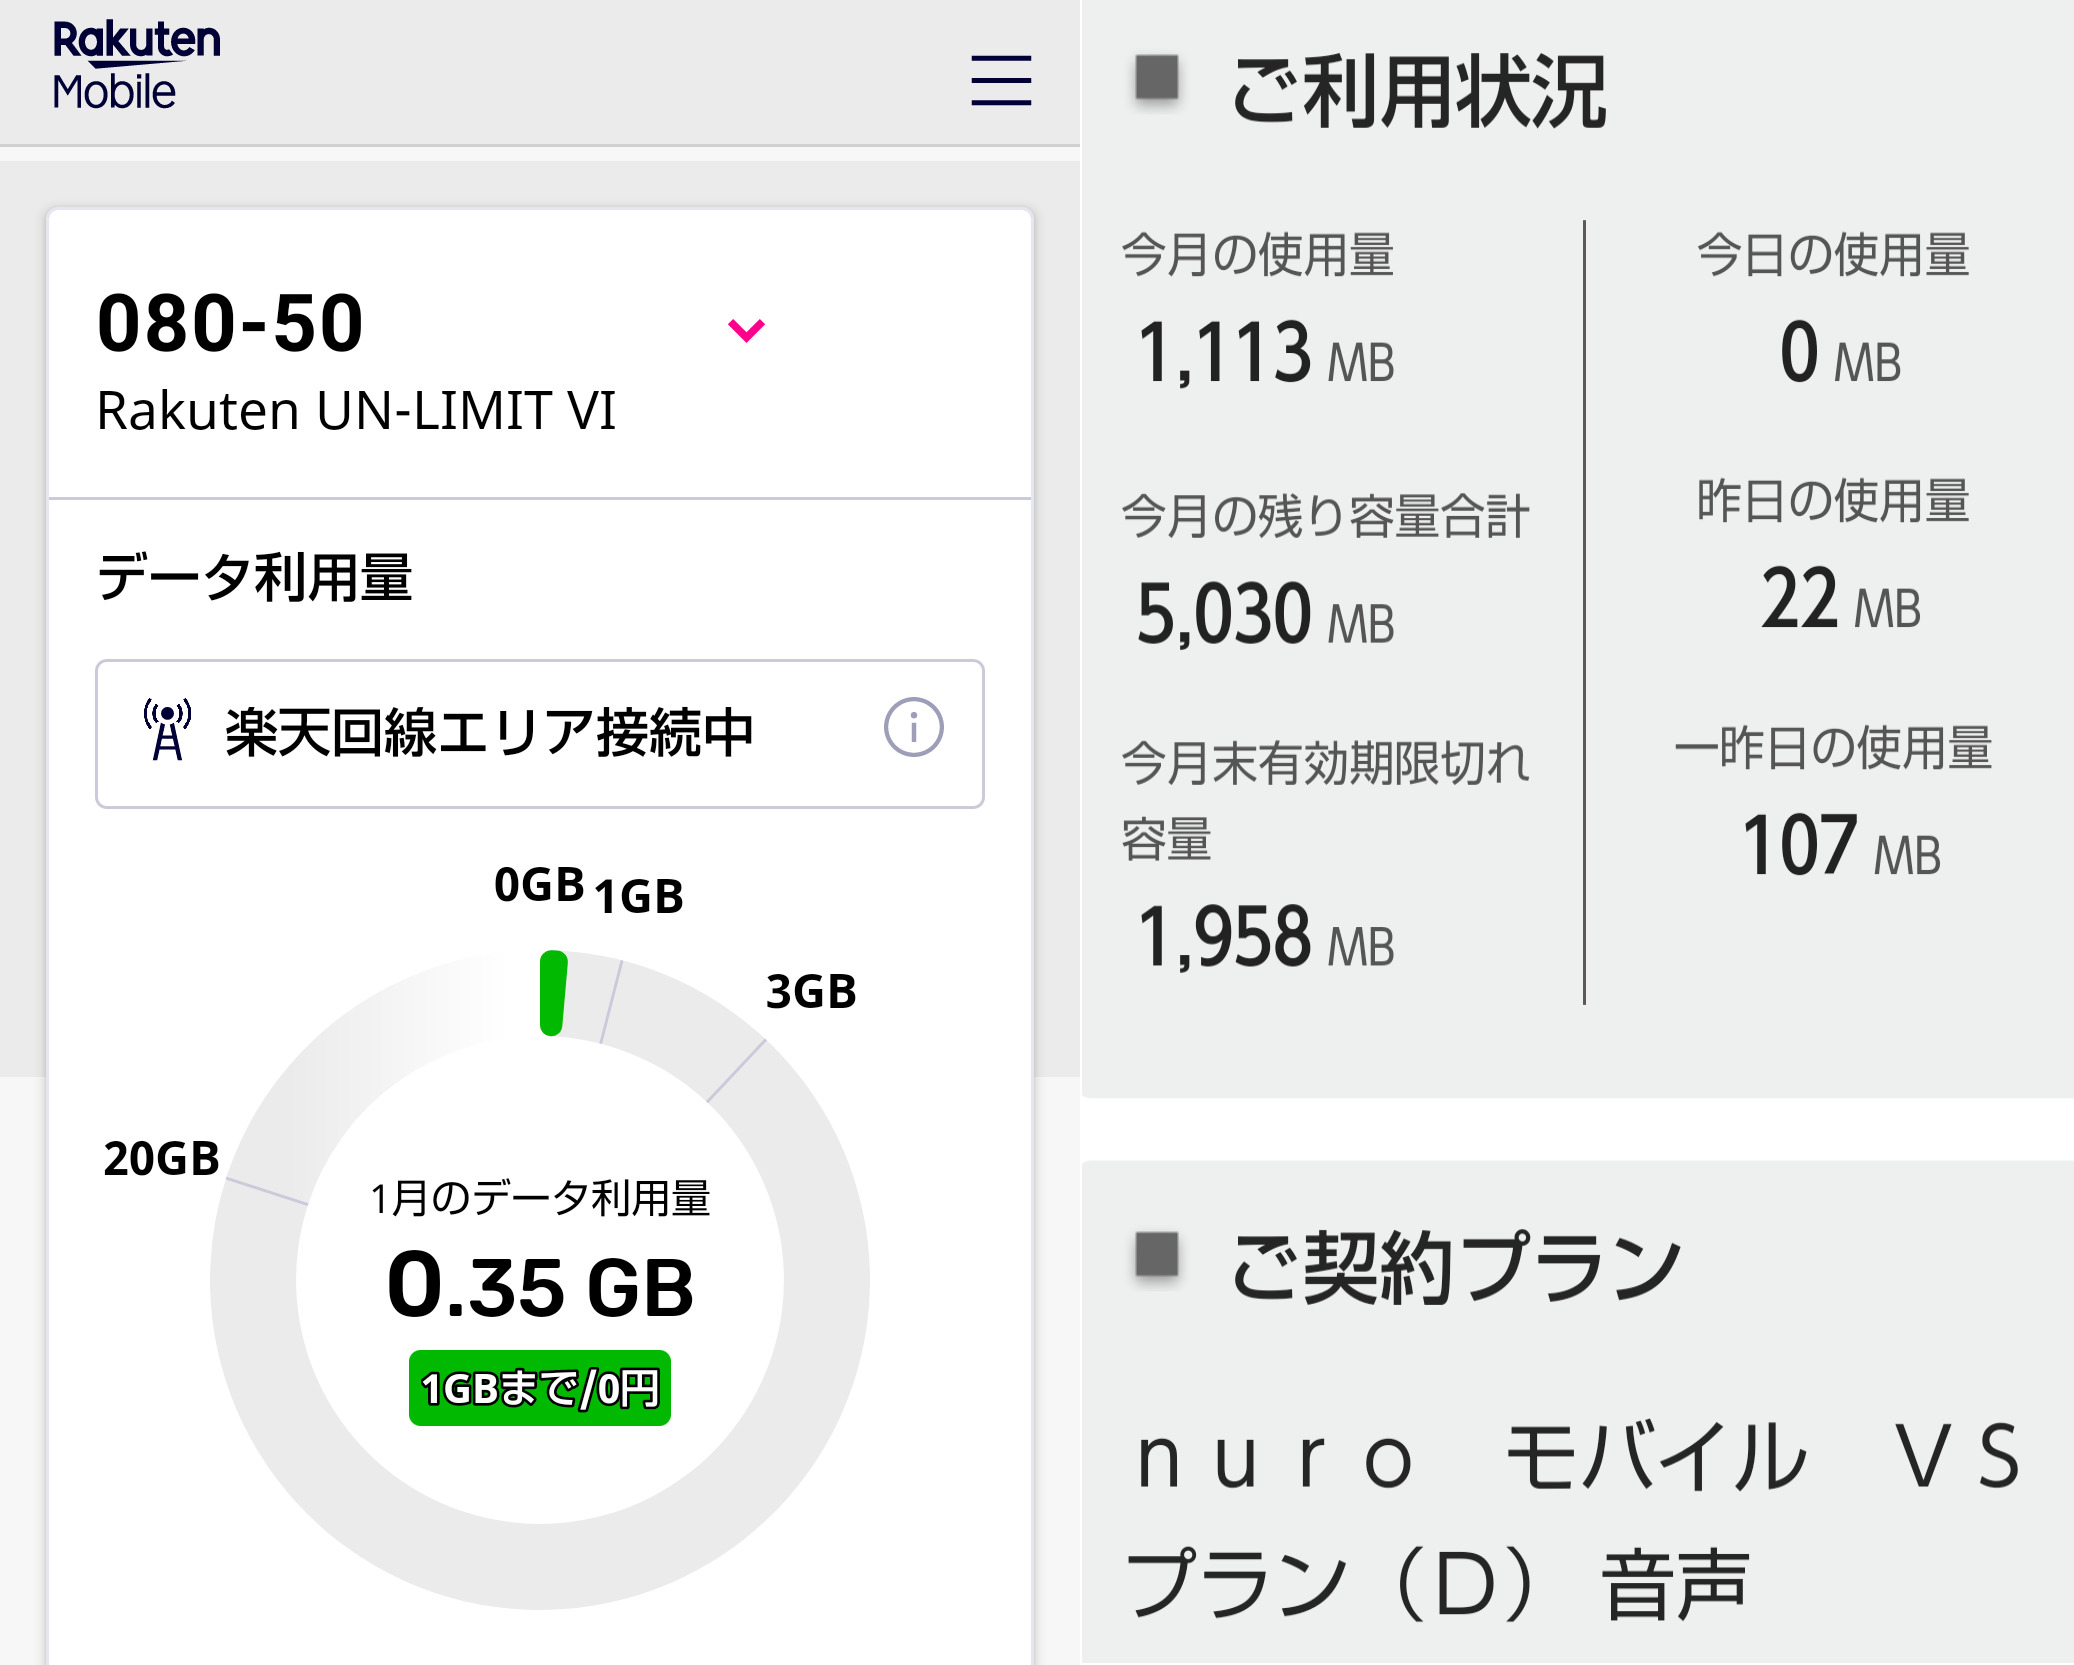Click the 今月の残り容量合計 5,030 MB value
The image size is (2074, 1665).
[x=1265, y=614]
